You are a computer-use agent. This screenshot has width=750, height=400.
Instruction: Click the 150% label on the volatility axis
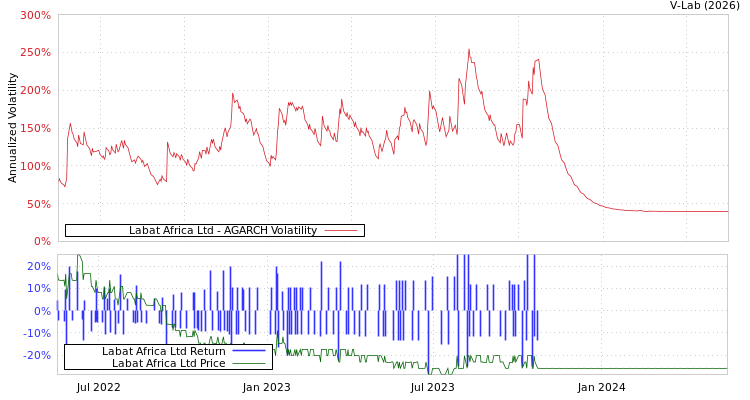(35, 129)
